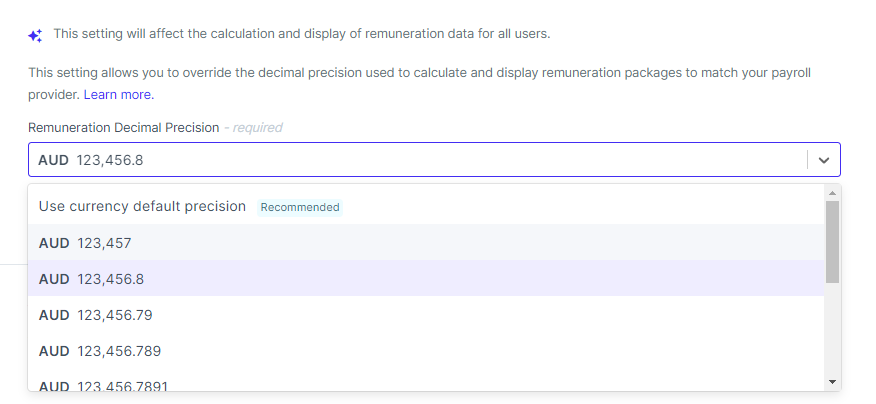Screen dimensions: 876x404
Task: Click the scrollbar up arrow in list
Action: (832, 193)
